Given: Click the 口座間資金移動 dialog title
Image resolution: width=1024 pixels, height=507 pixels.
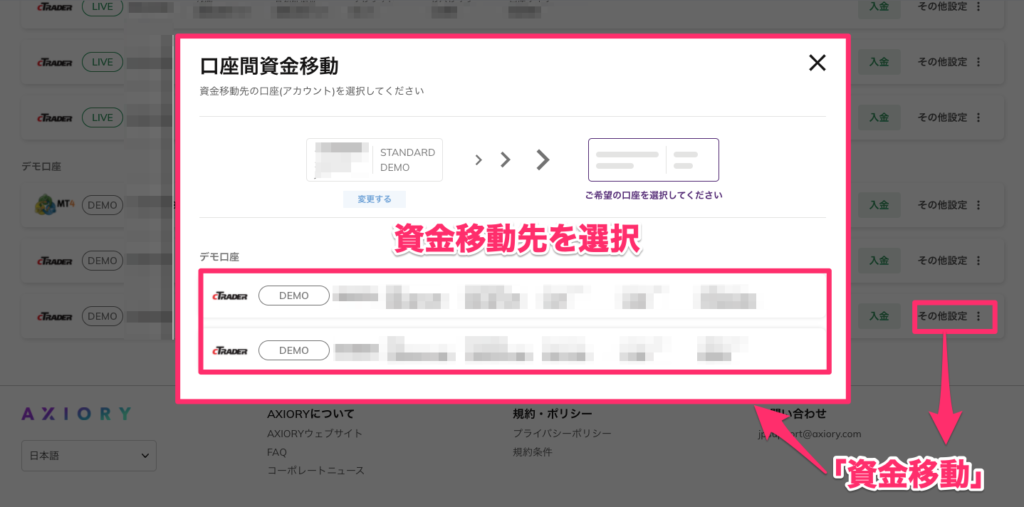Looking at the screenshot, I should tap(268, 67).
